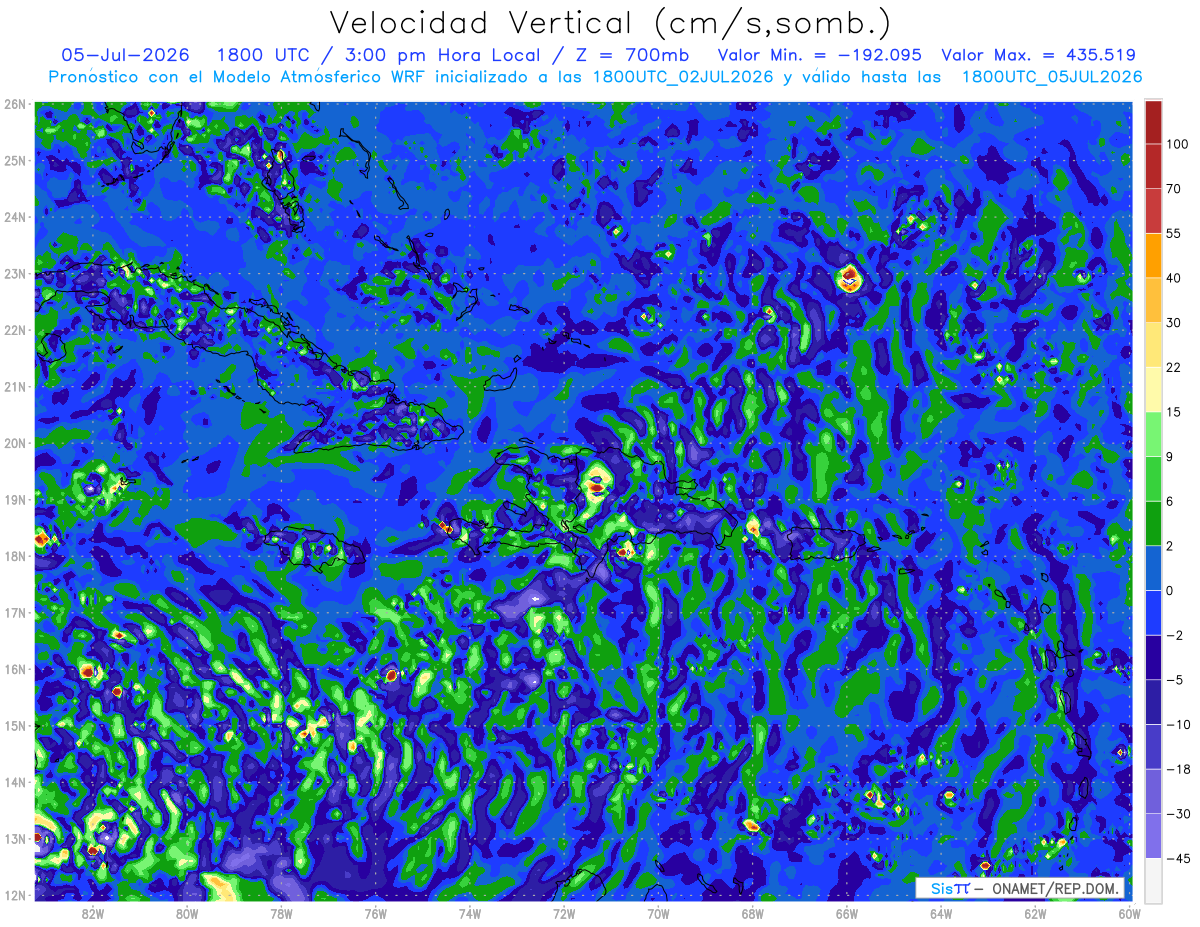The image size is (1200, 927).
Task: Click the '24N' latitude label
Action: coord(15,217)
